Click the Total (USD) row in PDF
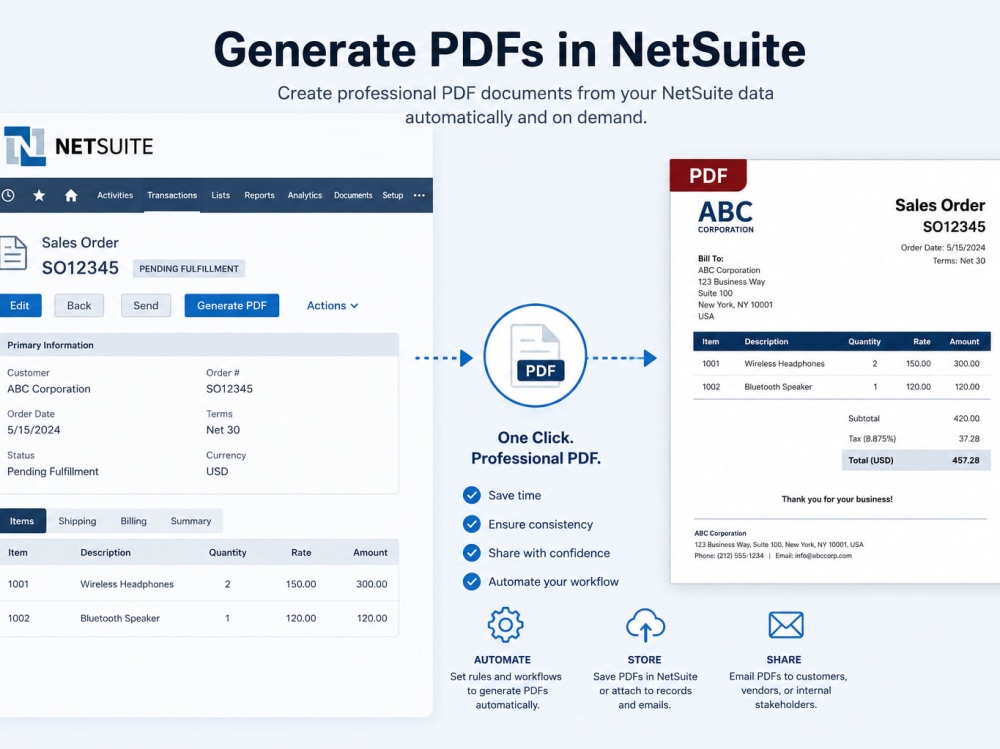The height and width of the screenshot is (749, 1000). (916, 460)
